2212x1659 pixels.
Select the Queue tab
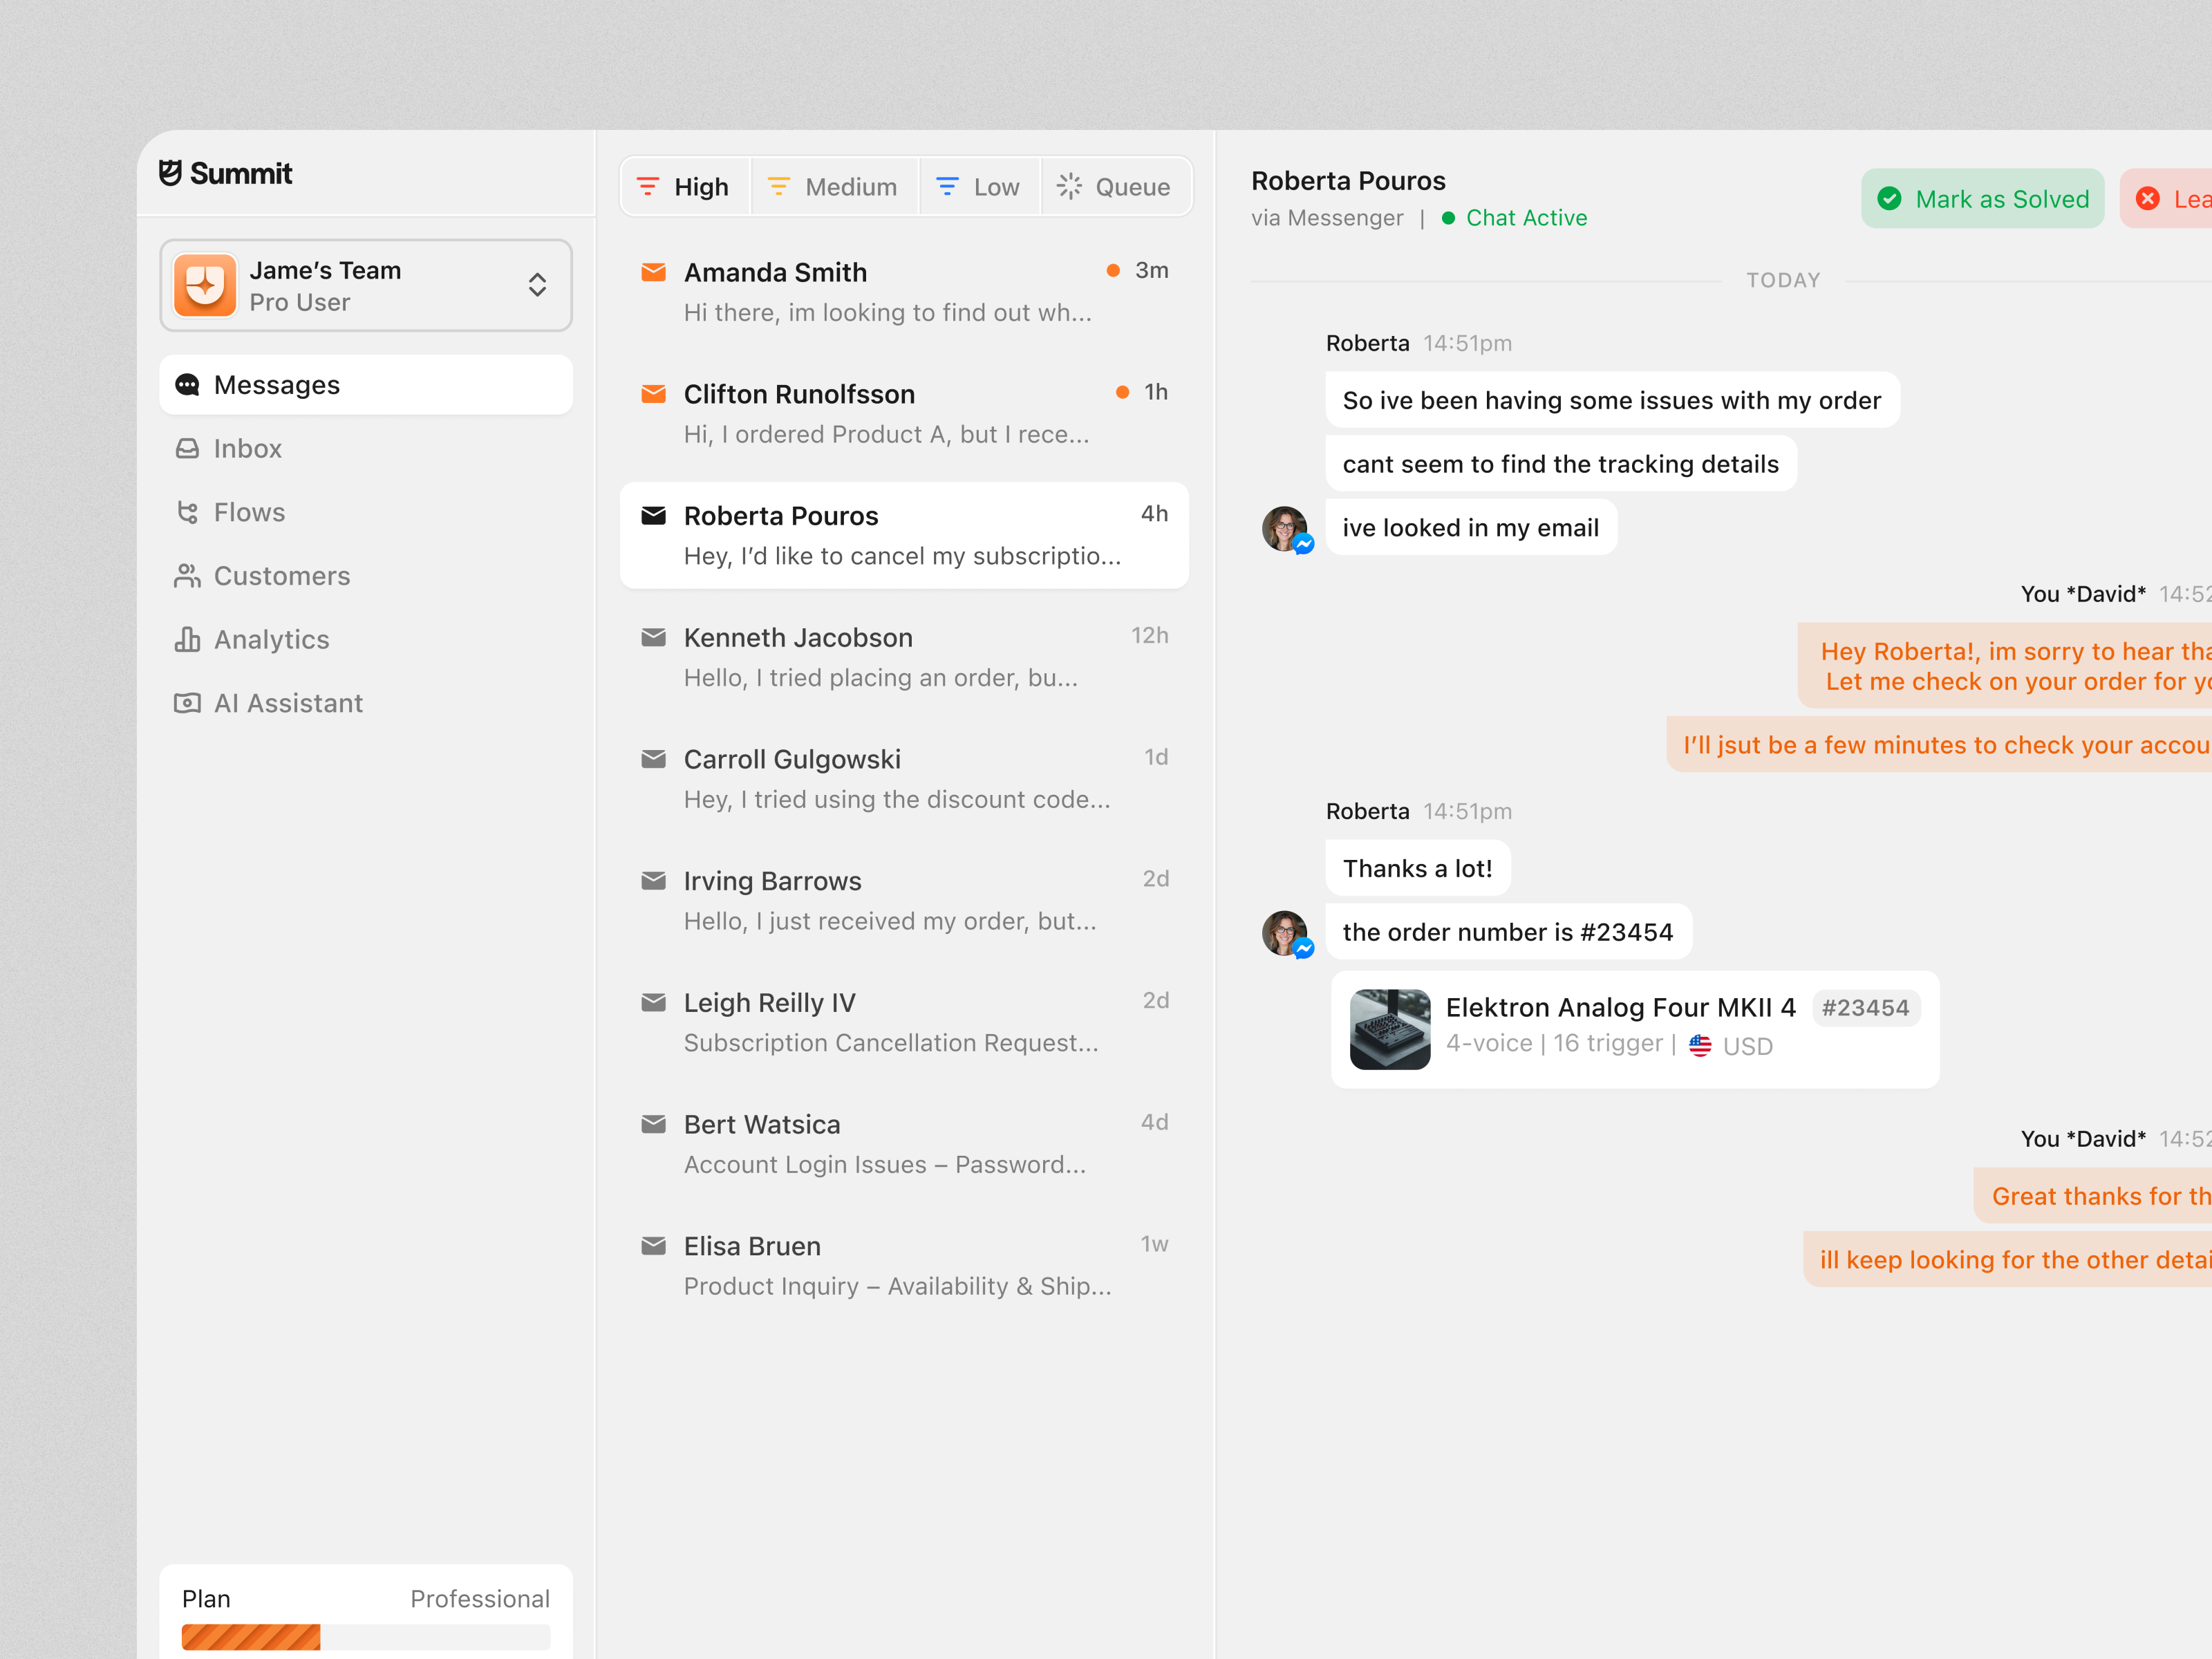click(1115, 187)
